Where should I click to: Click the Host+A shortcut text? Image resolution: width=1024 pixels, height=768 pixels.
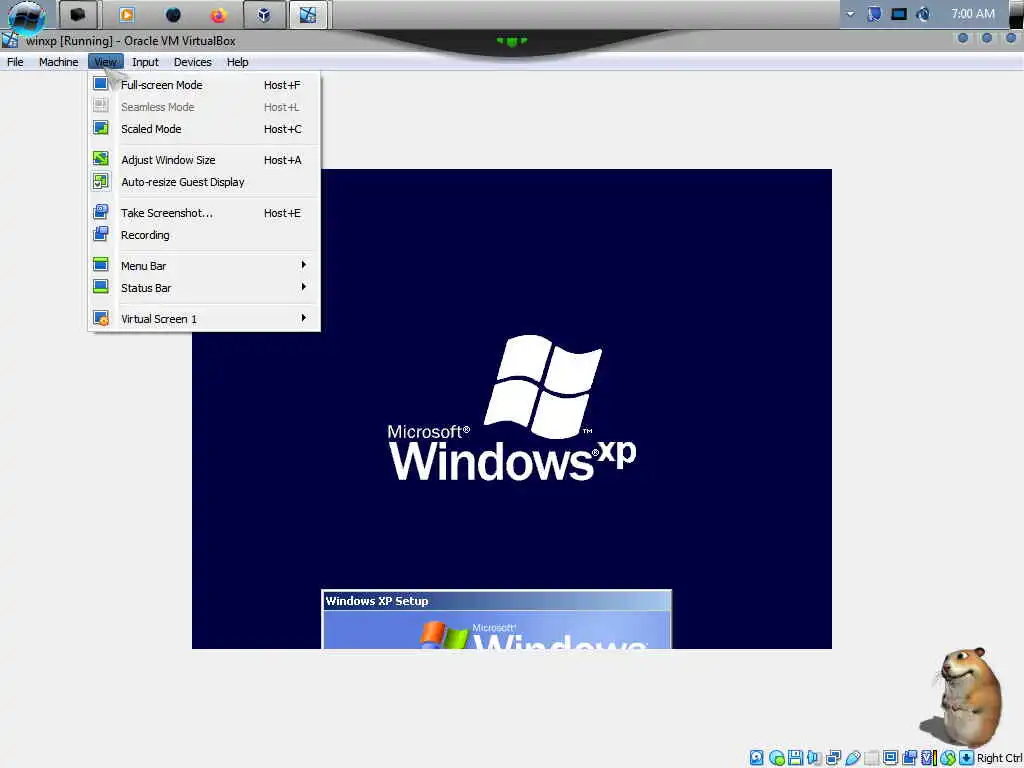click(282, 160)
